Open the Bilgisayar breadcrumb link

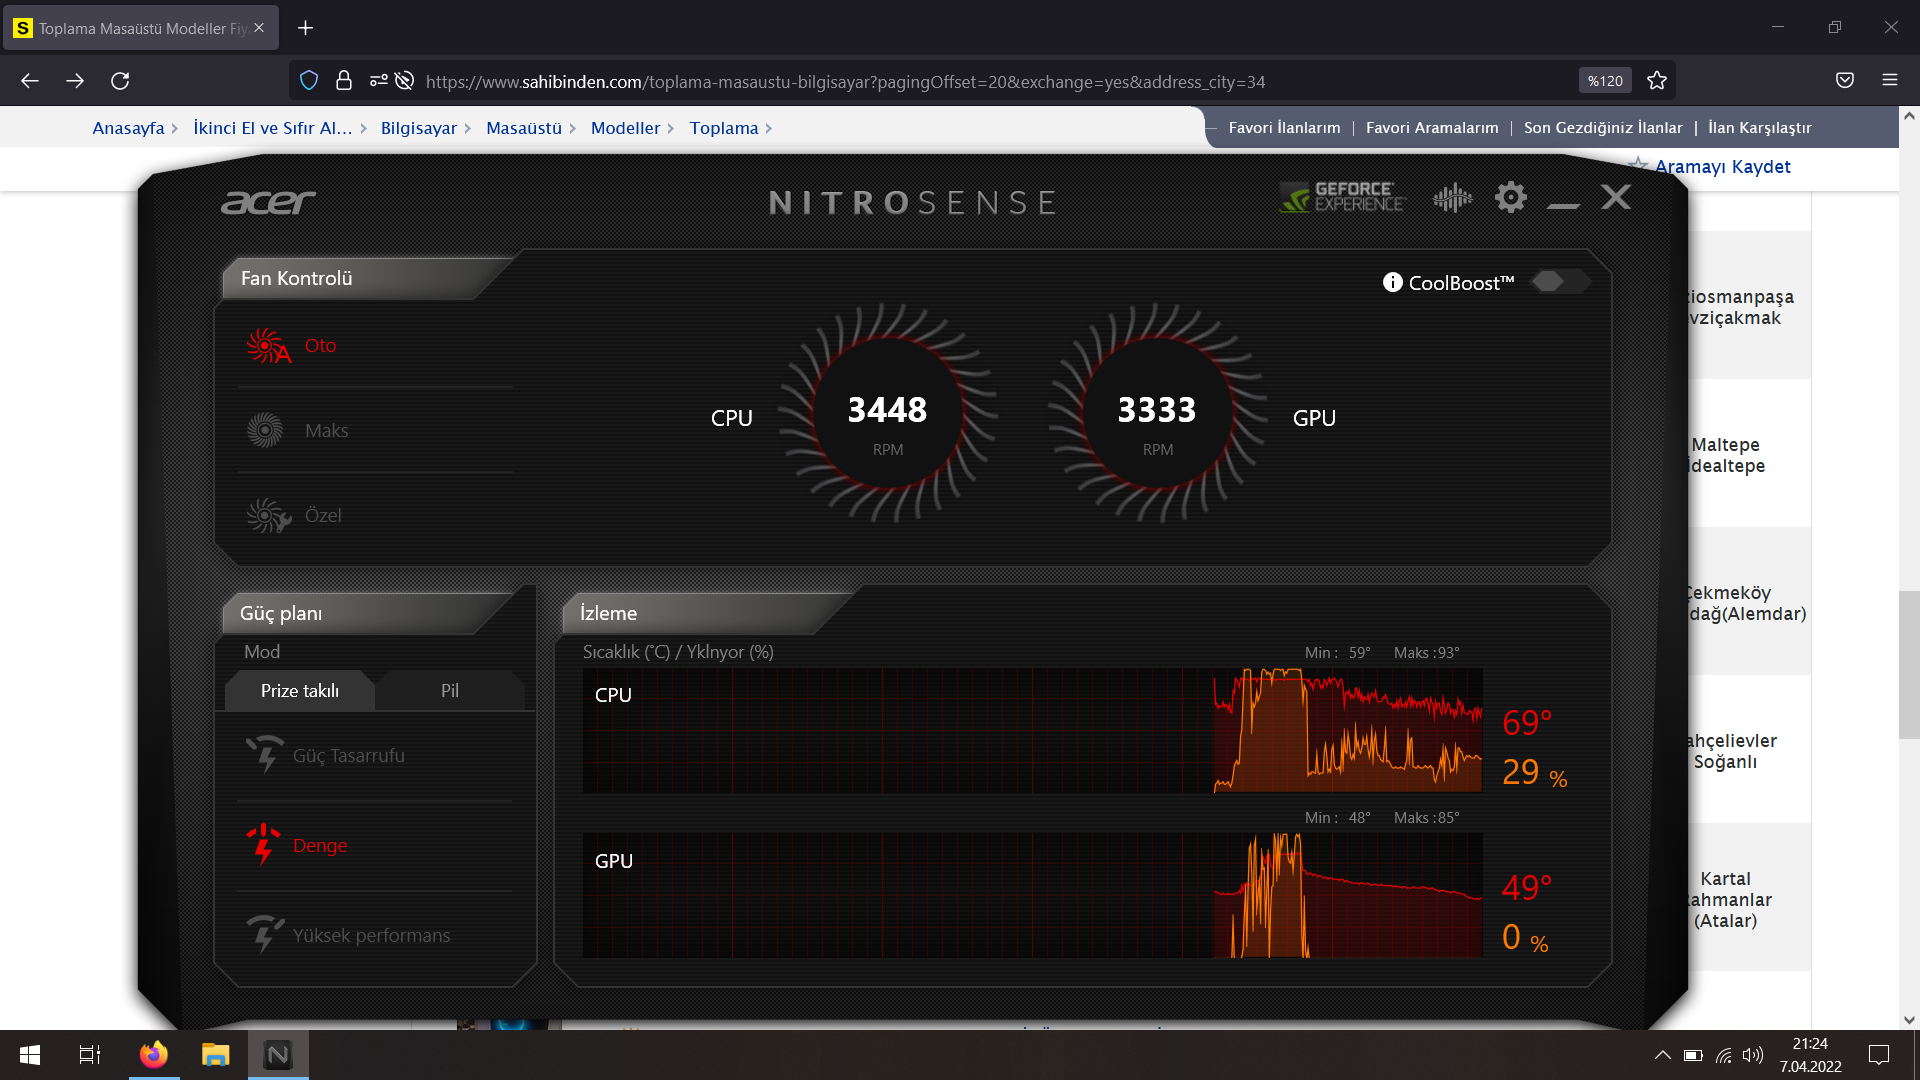pos(418,128)
